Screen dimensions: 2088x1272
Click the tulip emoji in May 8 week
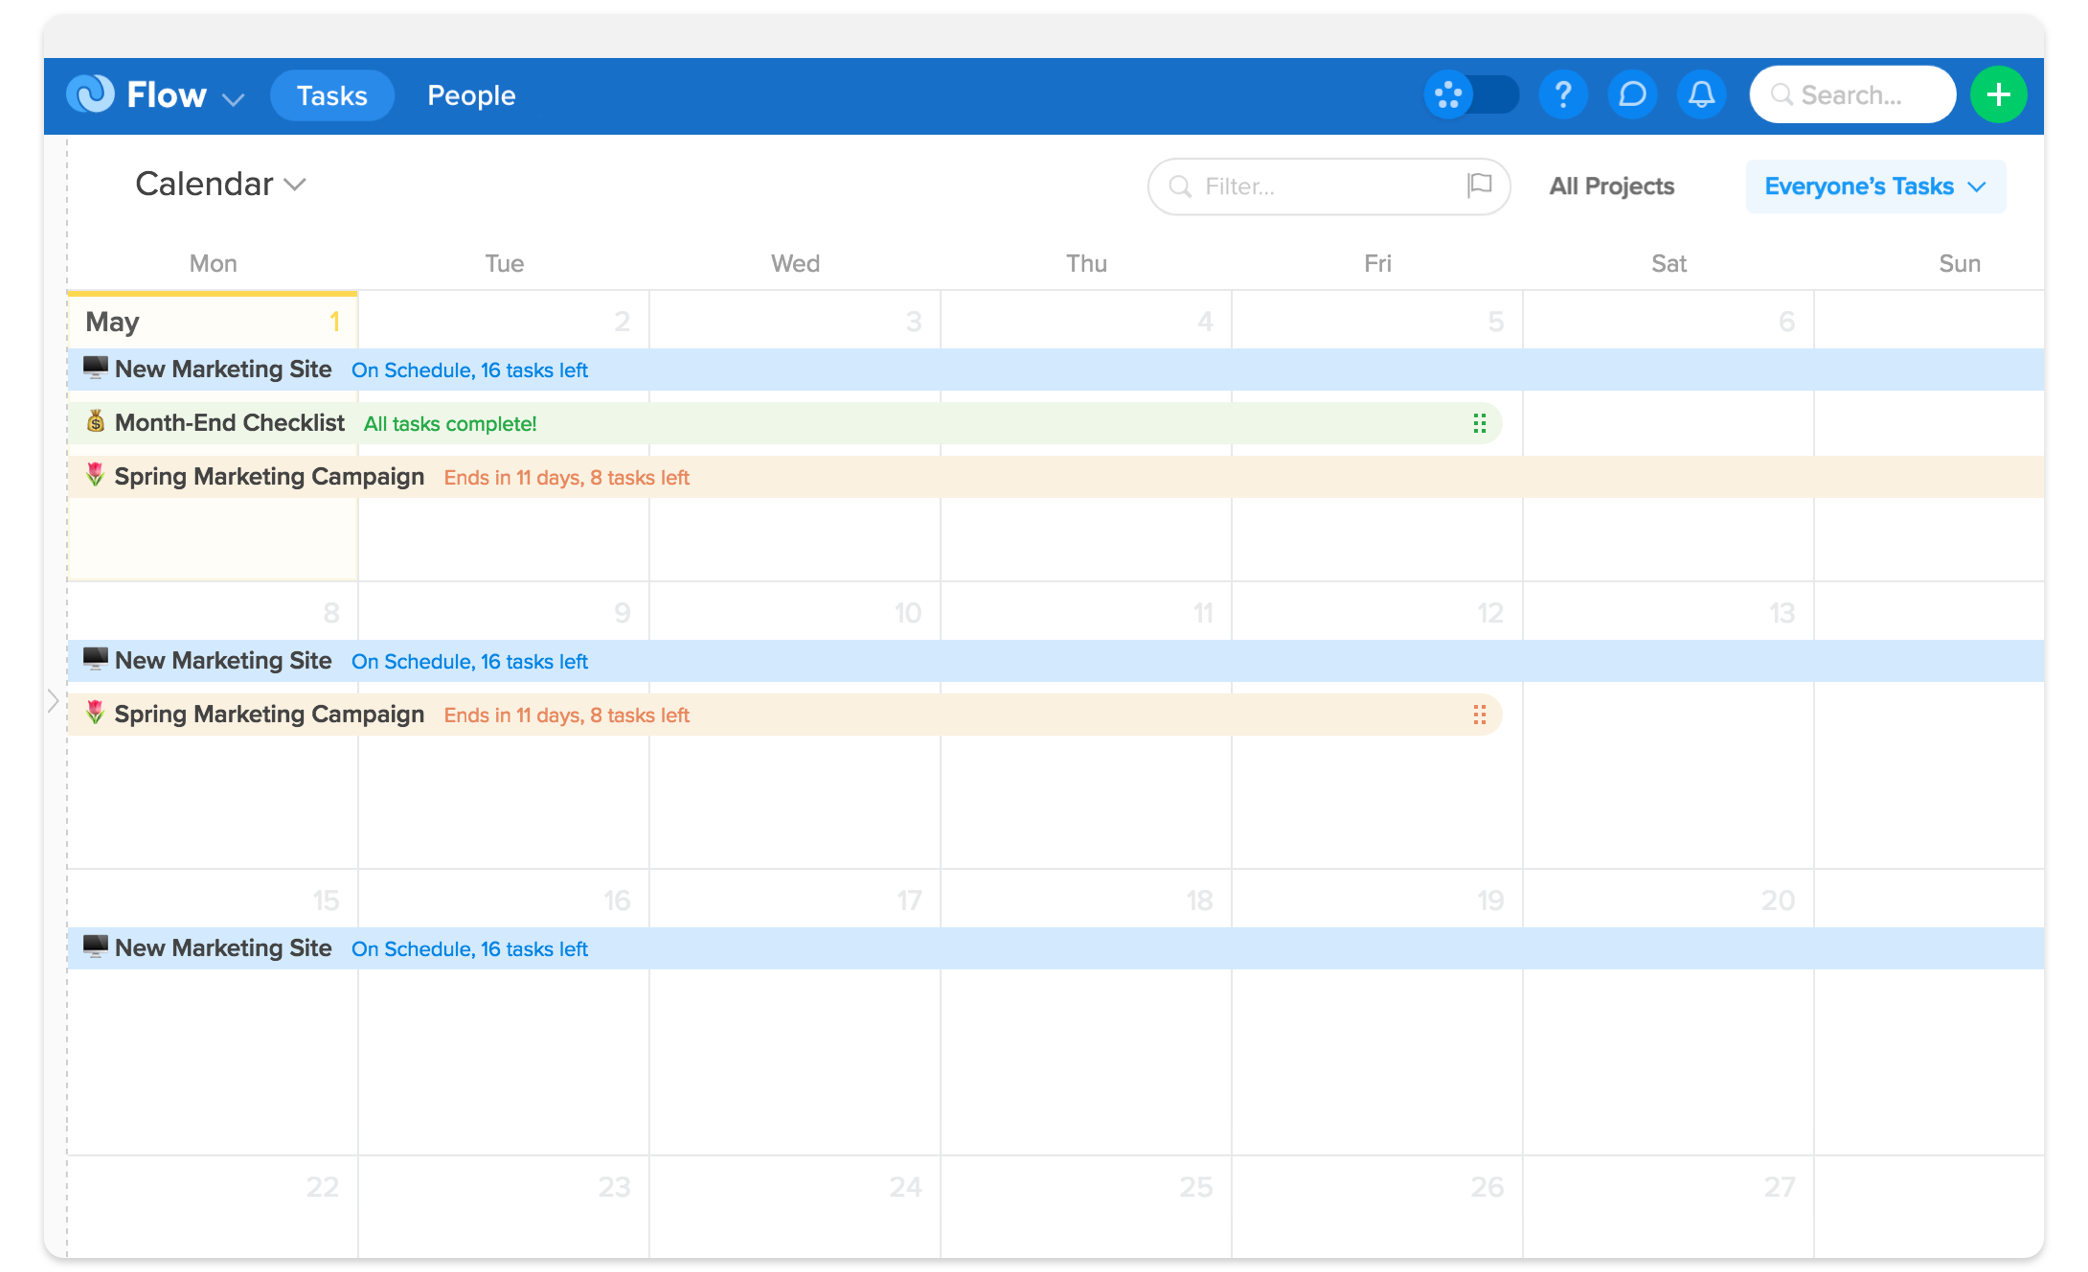pyautogui.click(x=95, y=713)
